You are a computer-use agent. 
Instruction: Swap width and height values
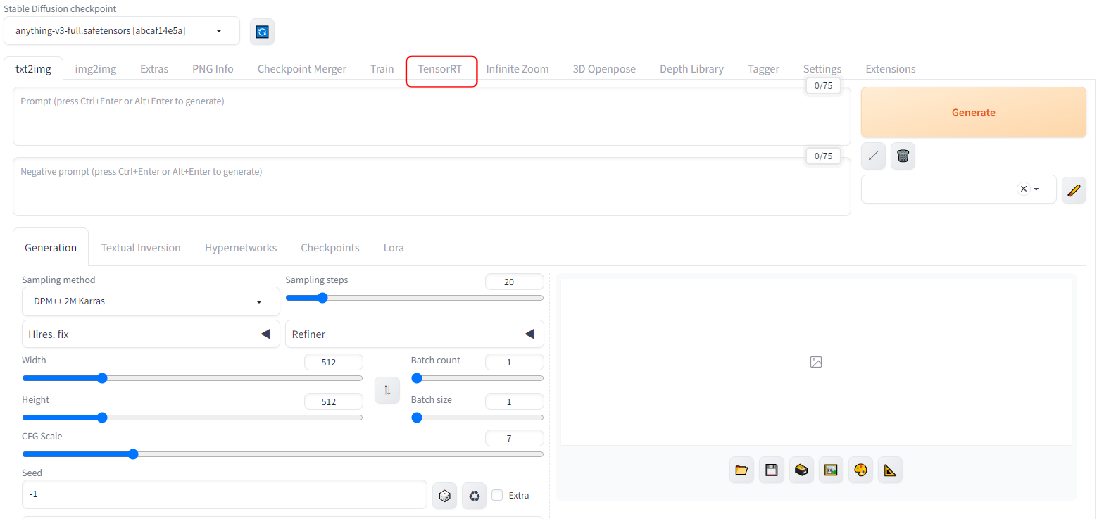tap(387, 391)
